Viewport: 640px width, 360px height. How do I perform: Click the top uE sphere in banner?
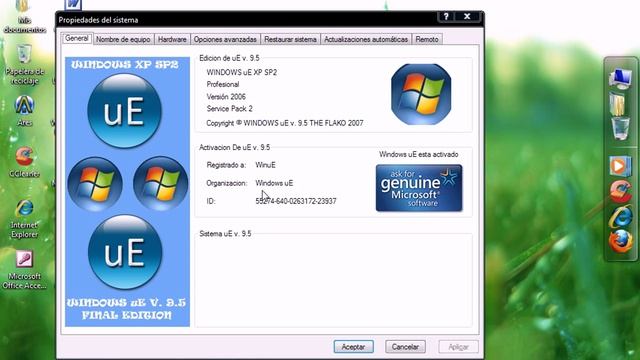pyautogui.click(x=124, y=111)
